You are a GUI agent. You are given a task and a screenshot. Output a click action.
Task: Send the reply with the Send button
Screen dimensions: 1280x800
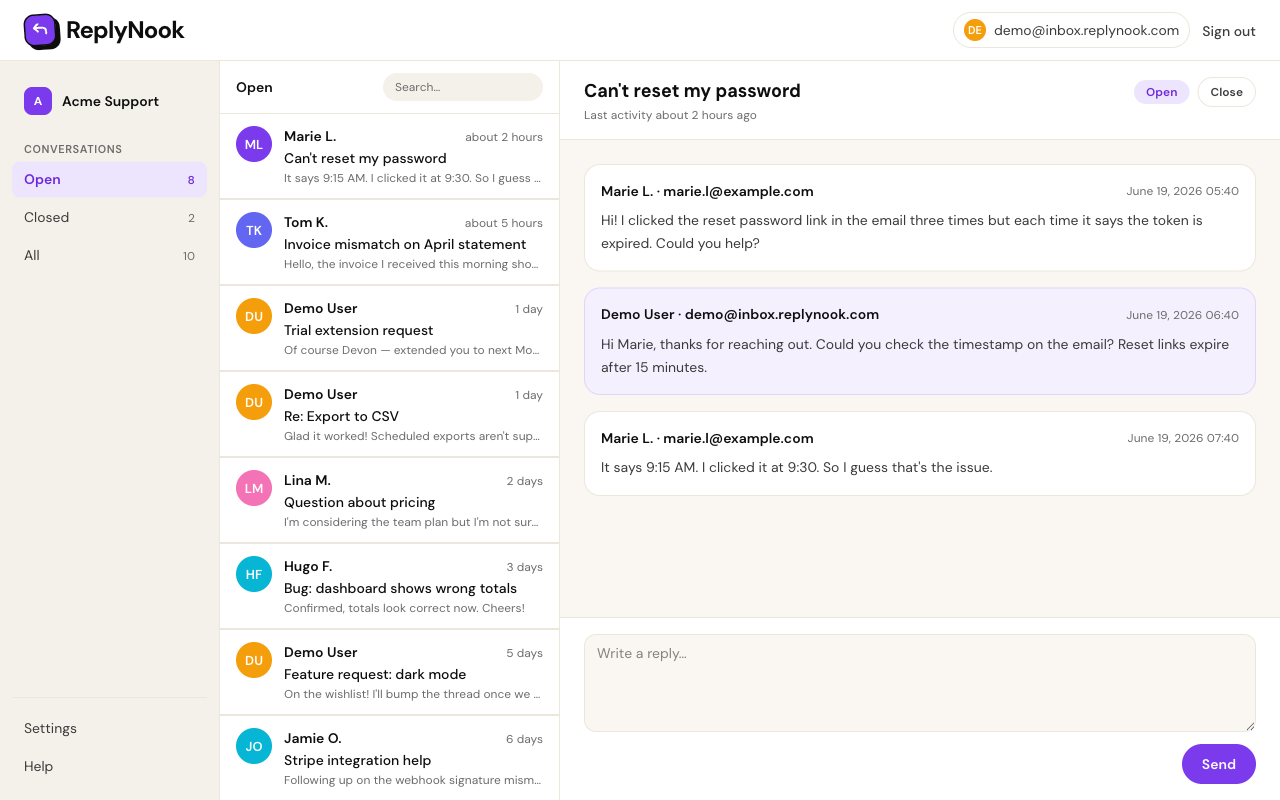[x=1218, y=764]
